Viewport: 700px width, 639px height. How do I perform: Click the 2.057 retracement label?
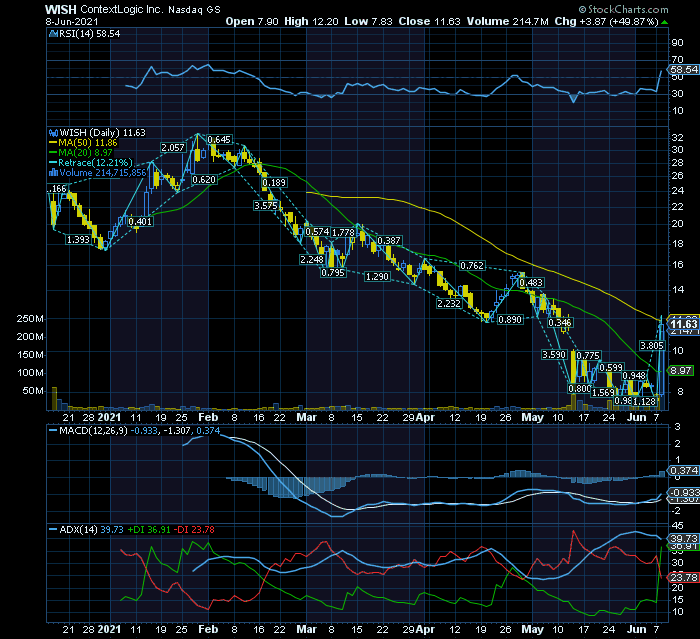tap(173, 148)
